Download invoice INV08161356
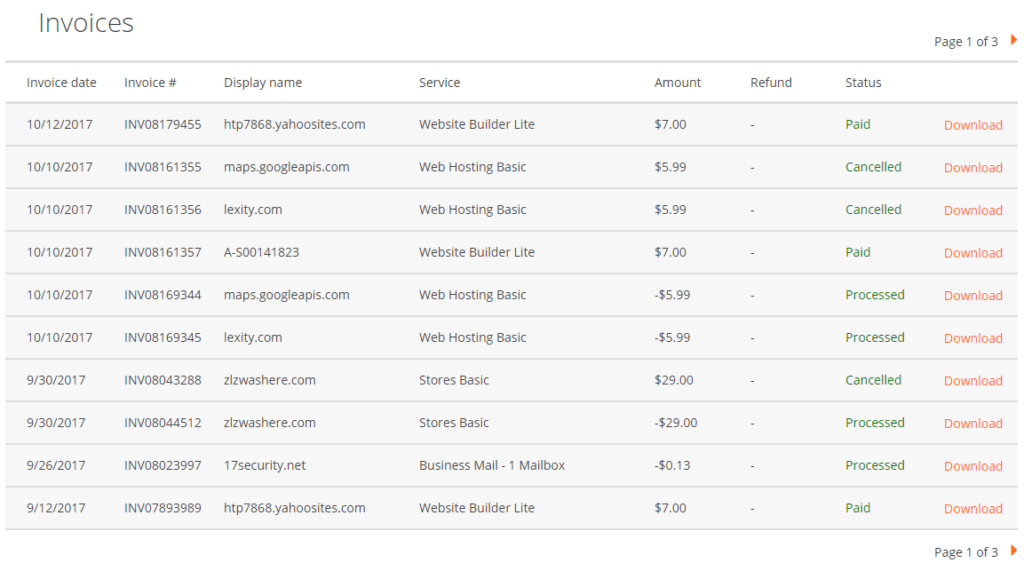The width and height of the screenshot is (1024, 563). point(972,210)
